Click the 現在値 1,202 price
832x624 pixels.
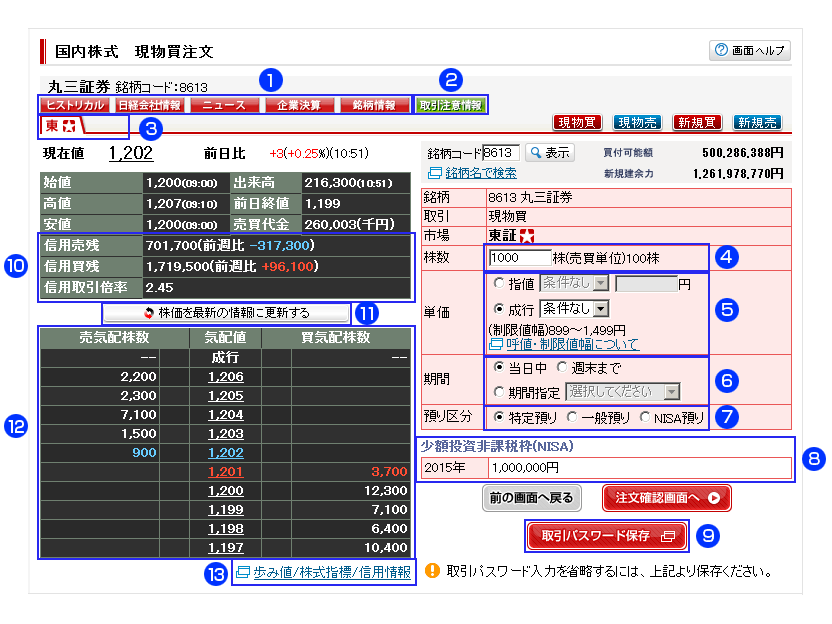click(x=131, y=153)
